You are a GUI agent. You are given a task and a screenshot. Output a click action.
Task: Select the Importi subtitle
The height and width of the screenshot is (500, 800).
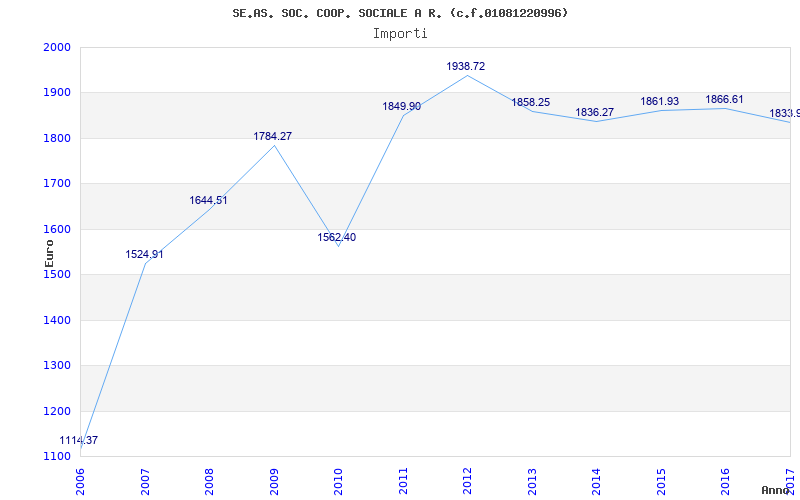point(400,33)
